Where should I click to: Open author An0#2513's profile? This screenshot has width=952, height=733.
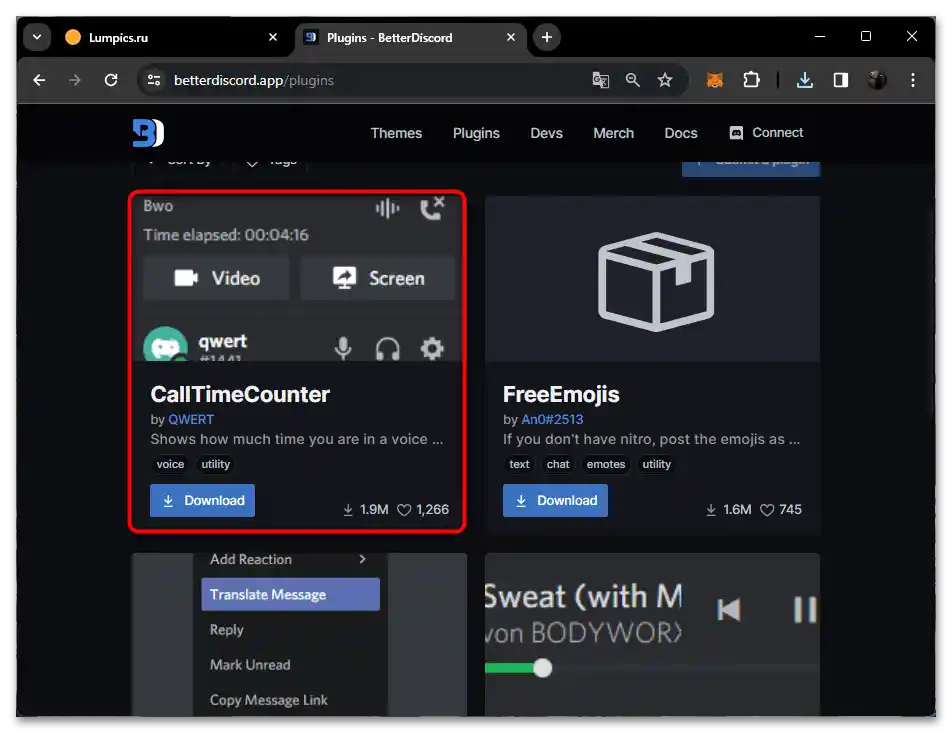pos(552,420)
